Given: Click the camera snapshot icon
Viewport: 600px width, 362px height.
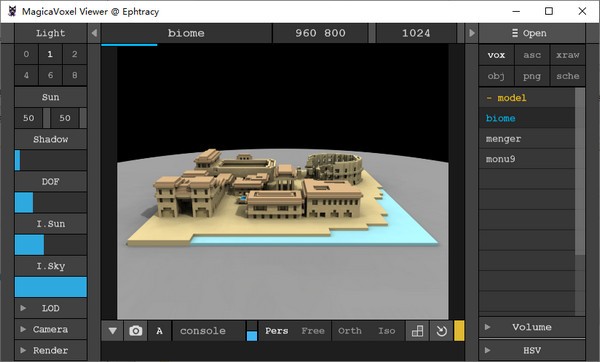Looking at the screenshot, I should (x=135, y=331).
